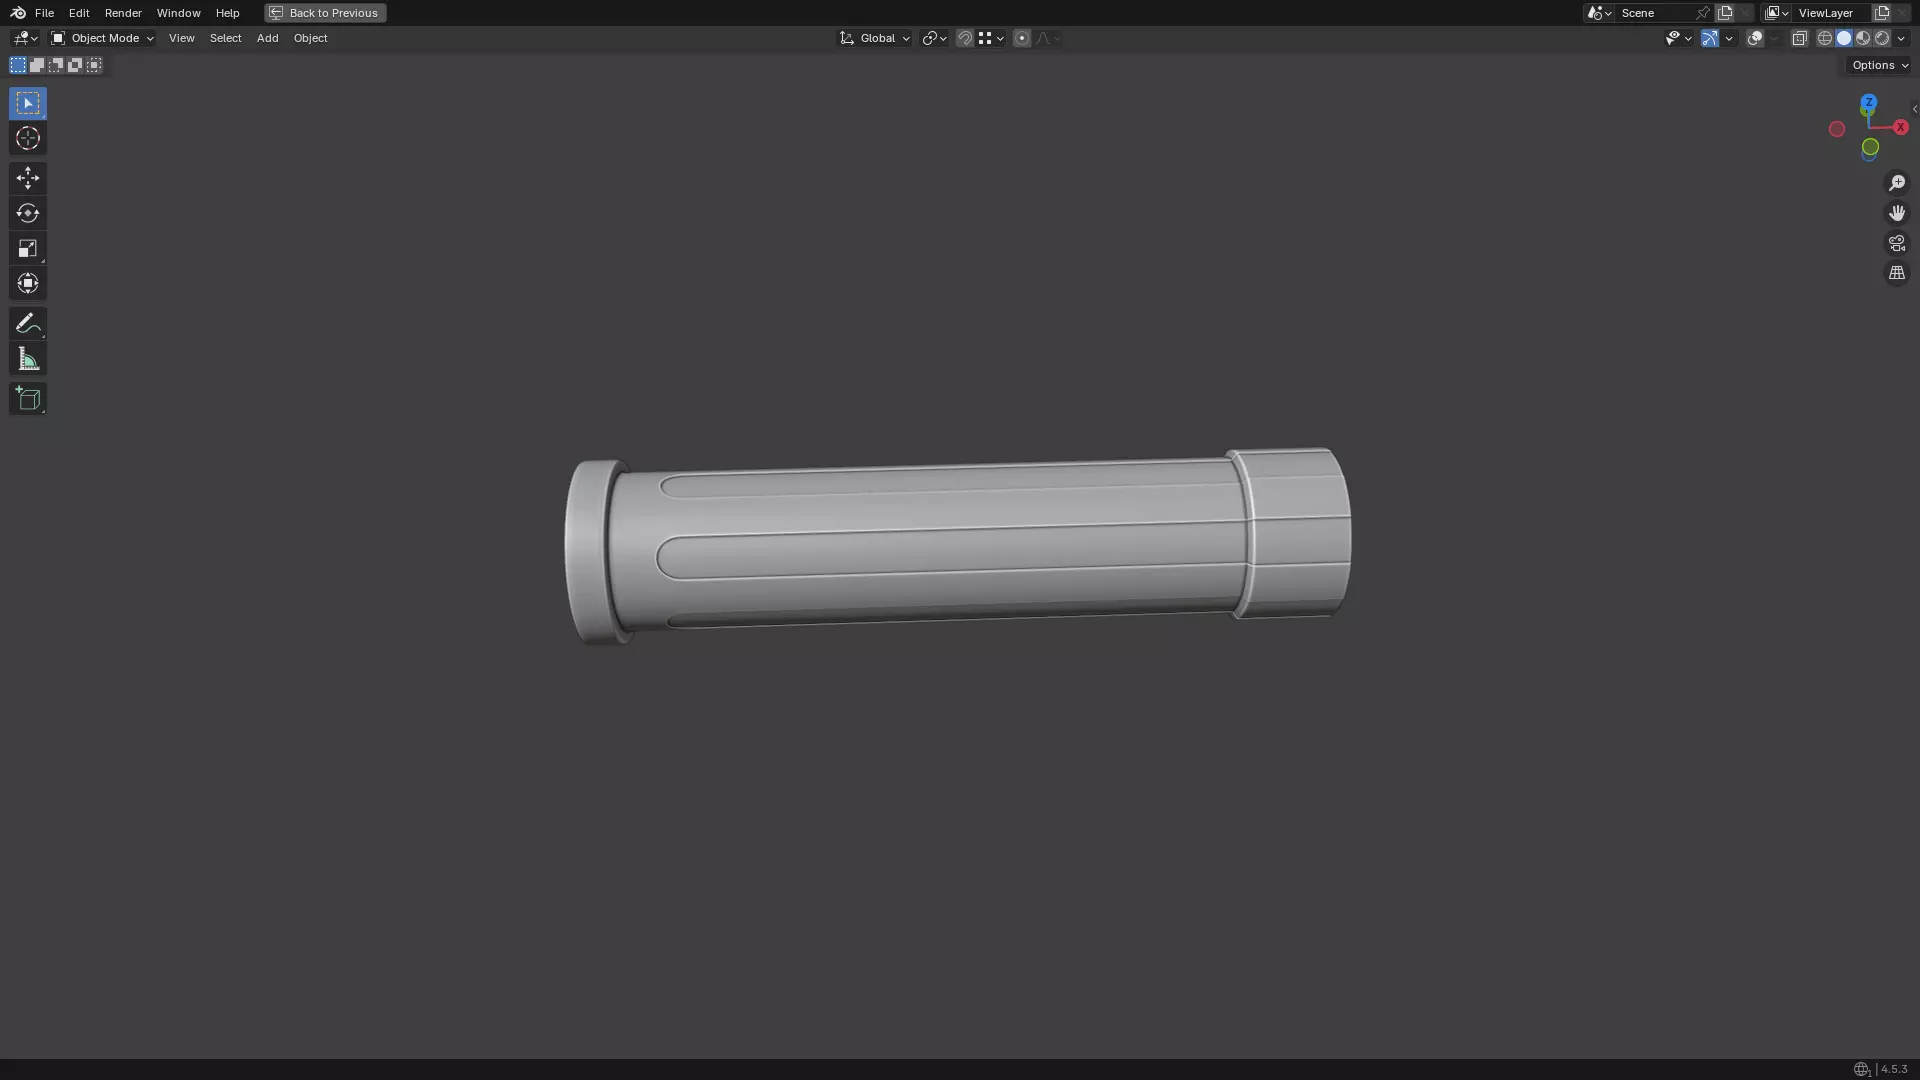The width and height of the screenshot is (1920, 1080).
Task: Open Global transform orientation dropdown
Action: pyautogui.click(x=874, y=38)
